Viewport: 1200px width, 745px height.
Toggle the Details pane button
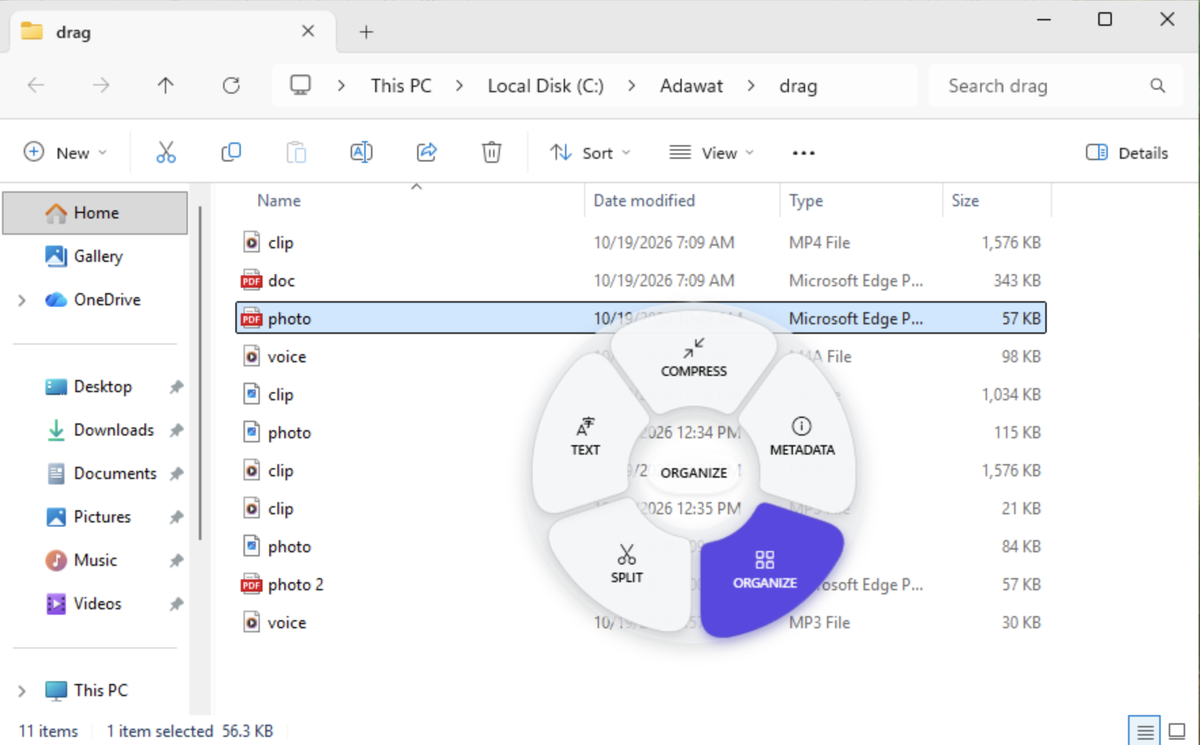click(1128, 152)
